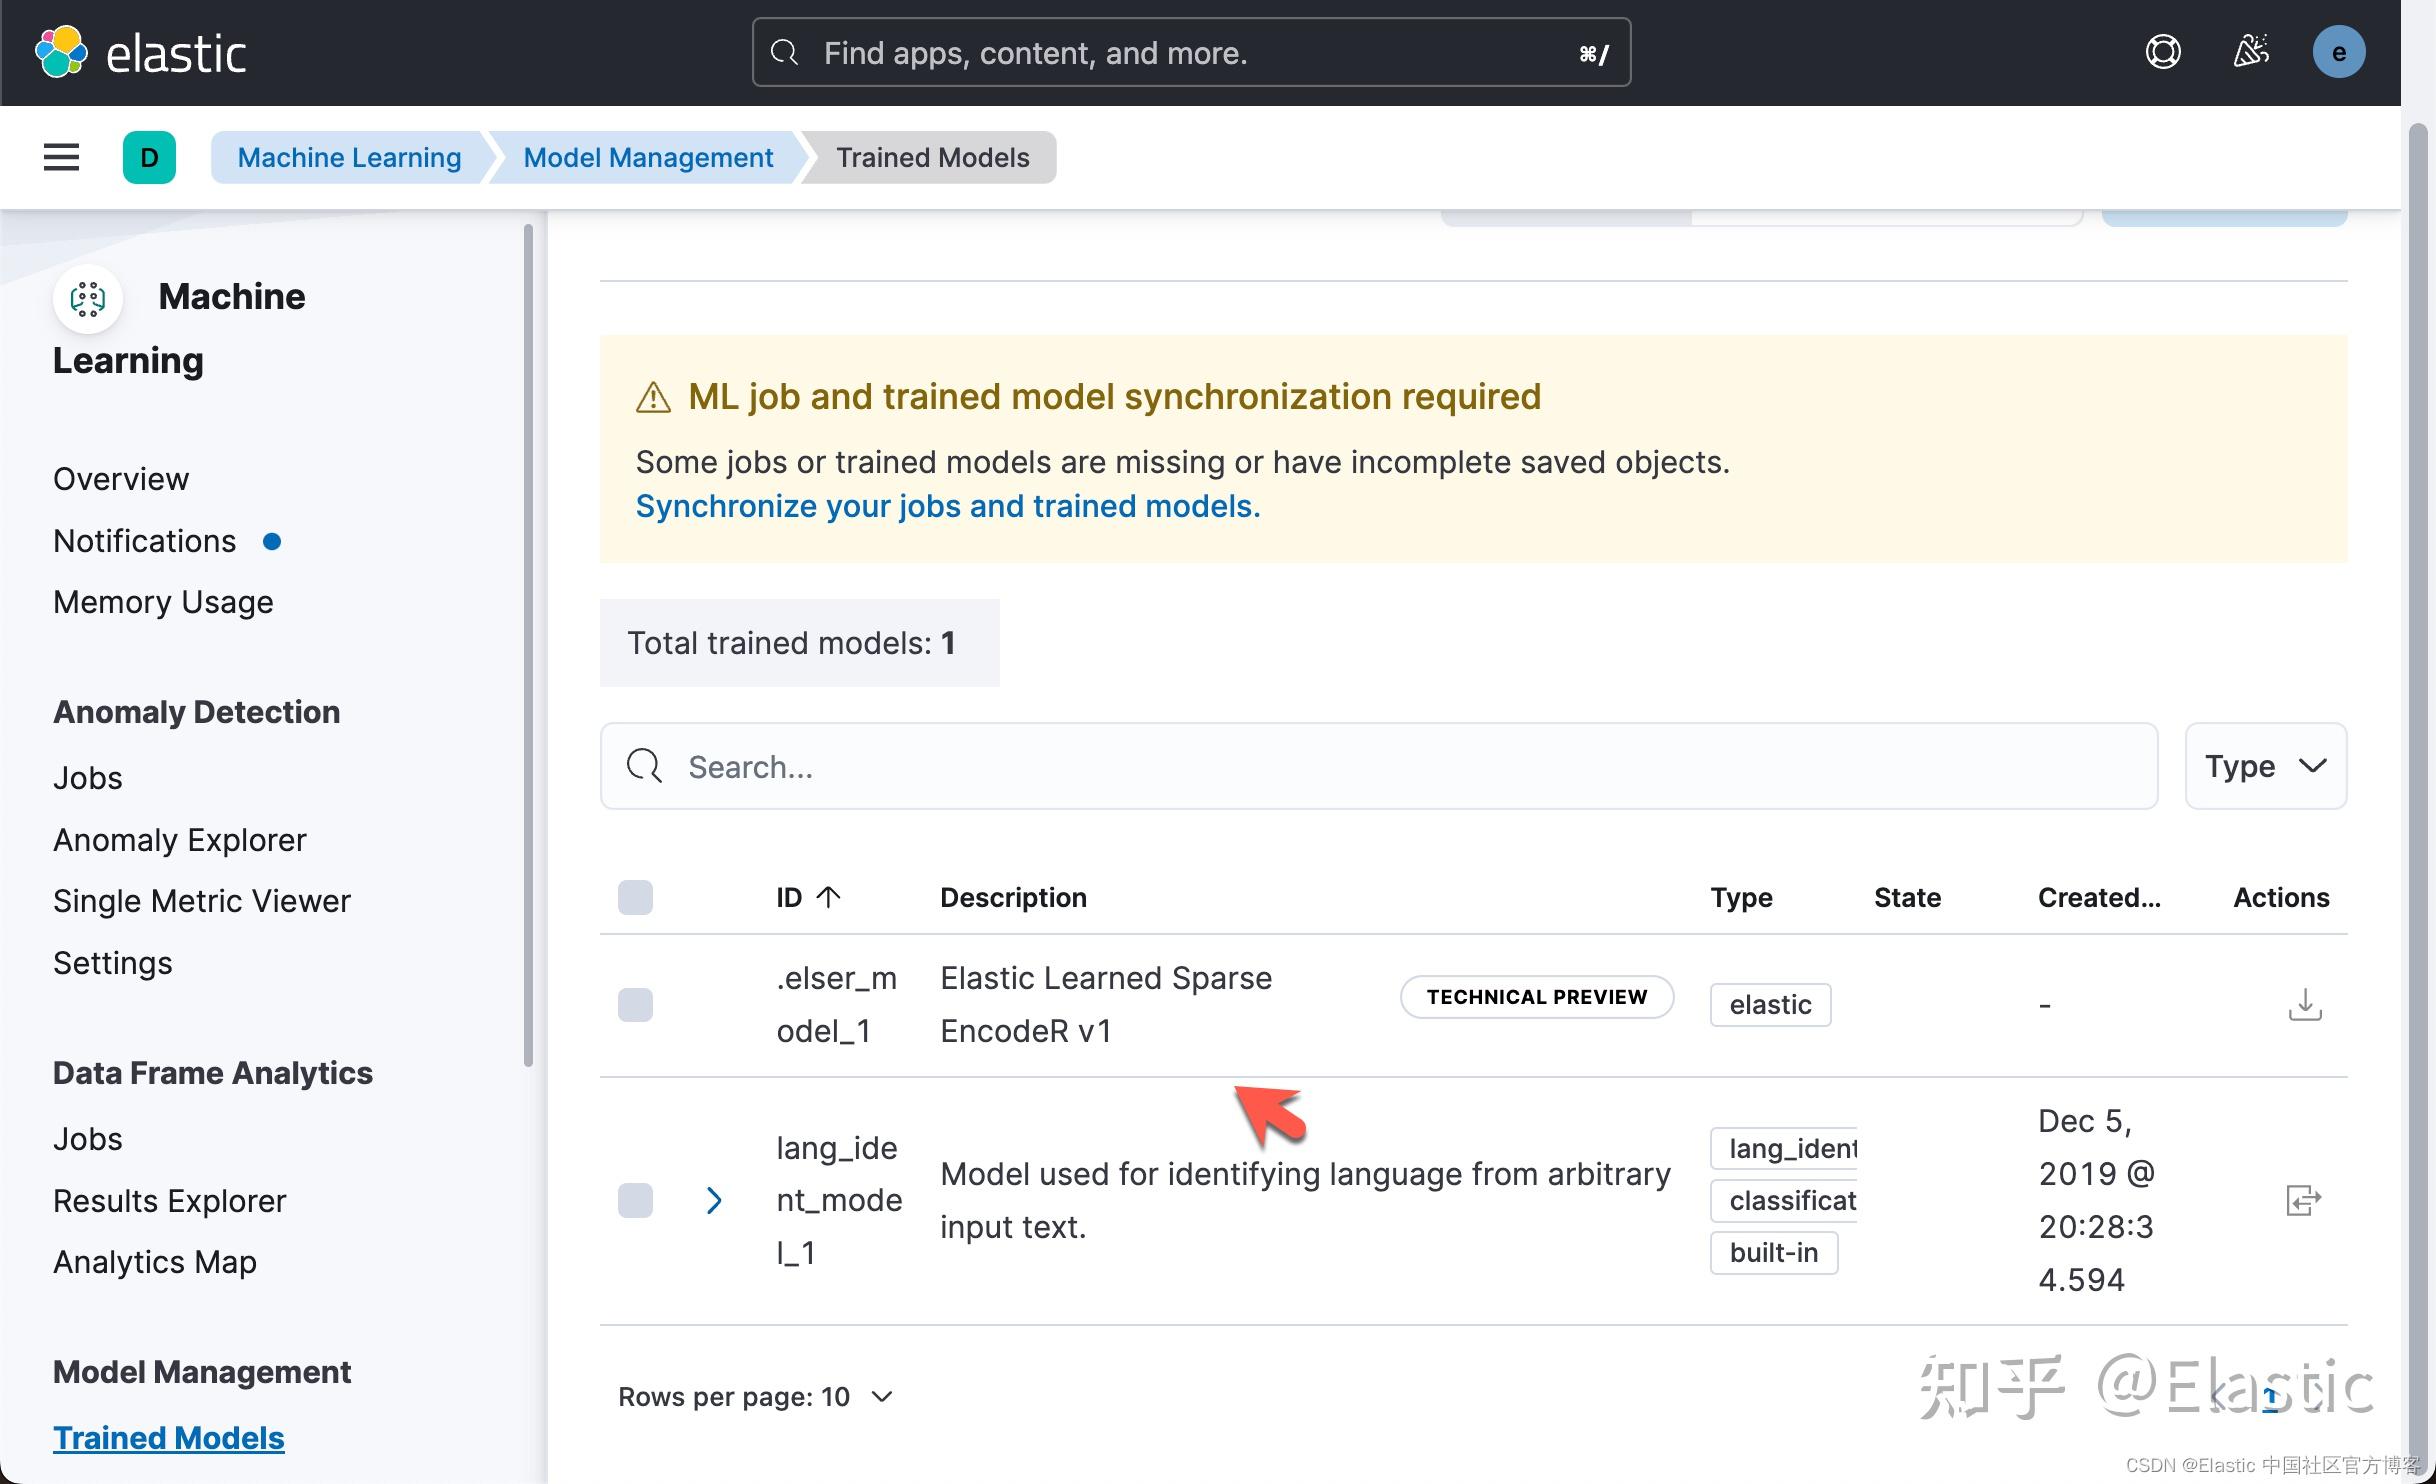Open Model Management breadcrumb
Image resolution: width=2436 pixels, height=1484 pixels.
648,157
